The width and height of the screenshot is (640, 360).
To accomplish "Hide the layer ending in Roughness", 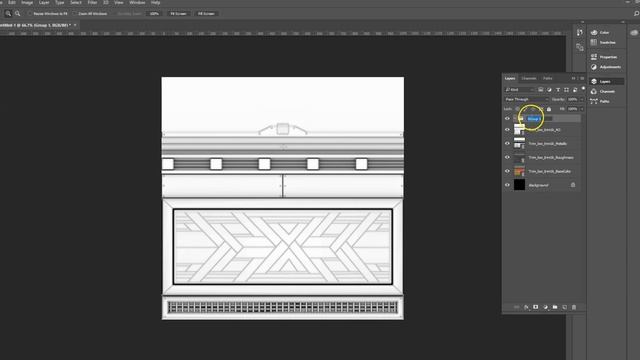I will point(507,157).
